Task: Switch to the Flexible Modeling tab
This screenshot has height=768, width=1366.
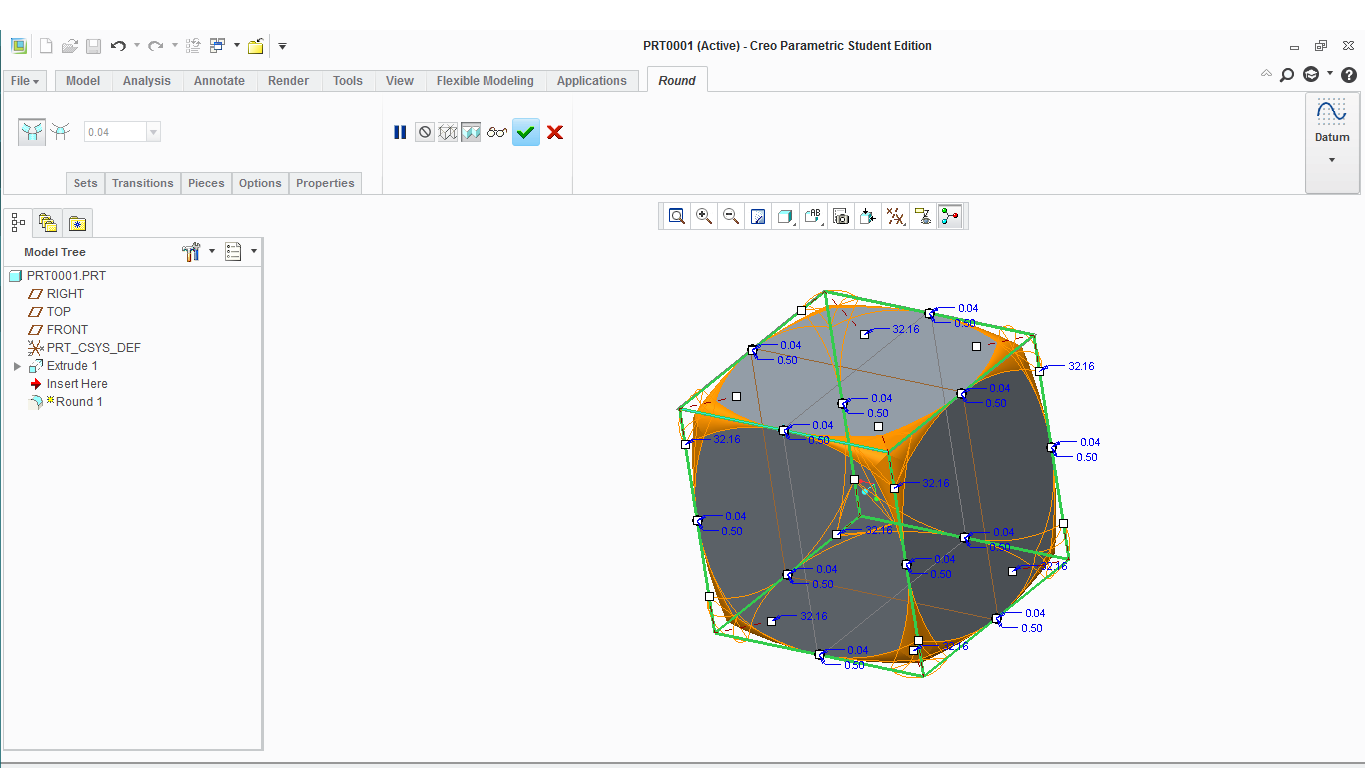Action: 485,81
